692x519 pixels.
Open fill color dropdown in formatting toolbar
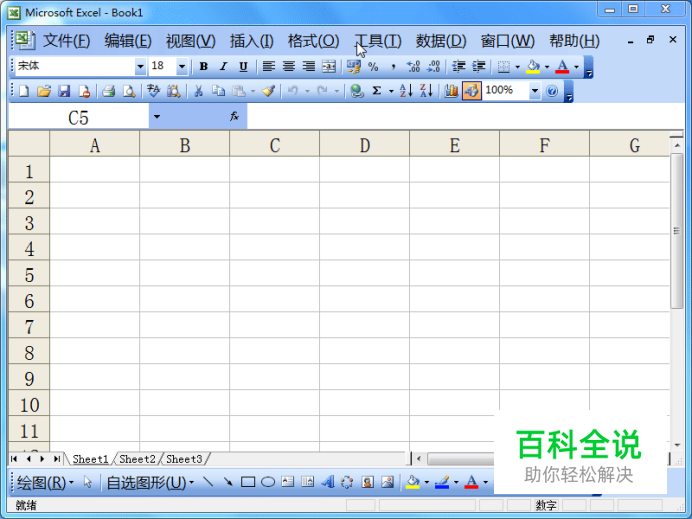(x=547, y=67)
